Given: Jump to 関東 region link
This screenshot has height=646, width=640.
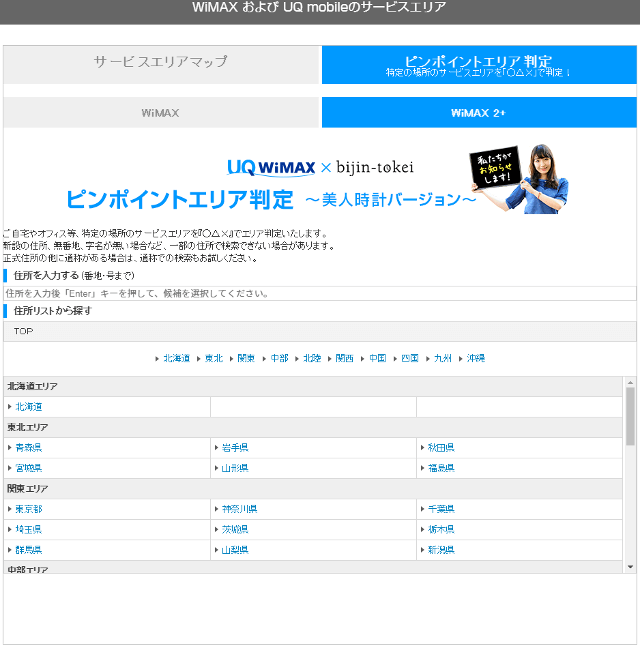Looking at the screenshot, I should [x=246, y=358].
